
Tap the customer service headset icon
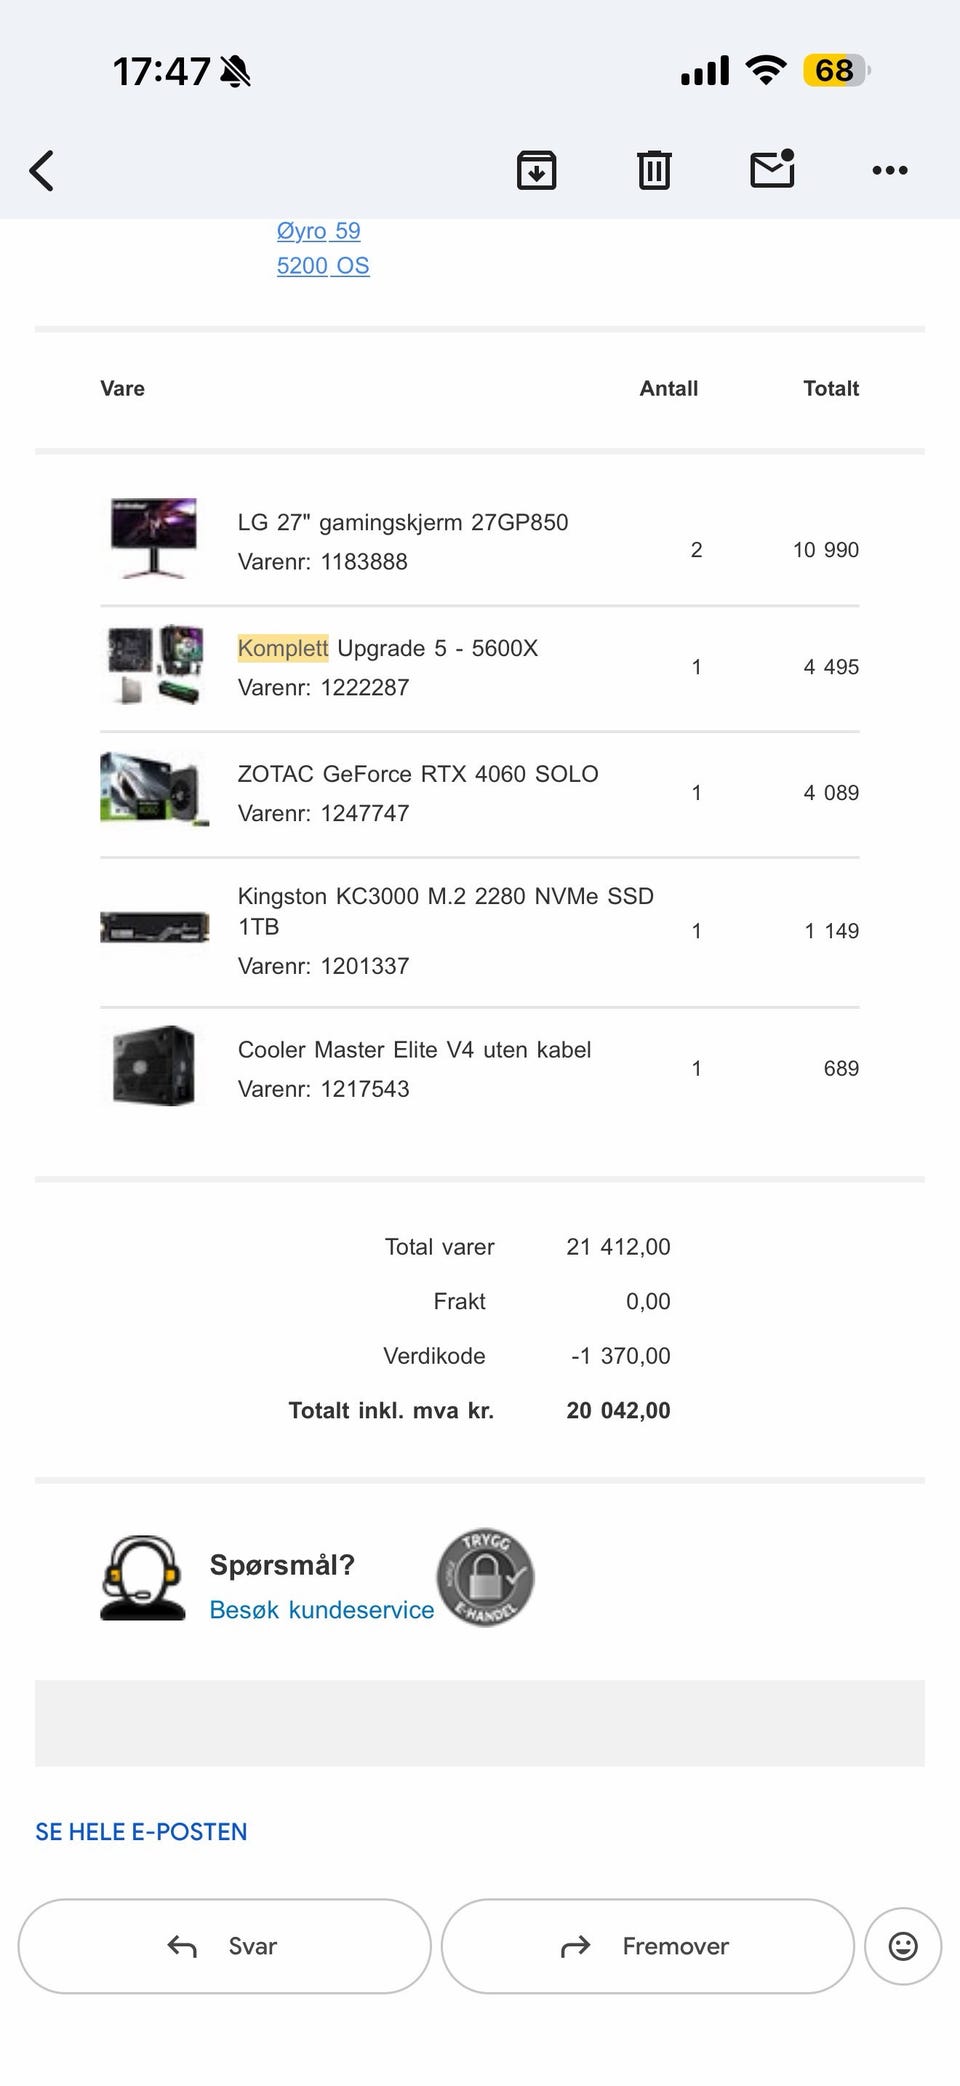(142, 1578)
